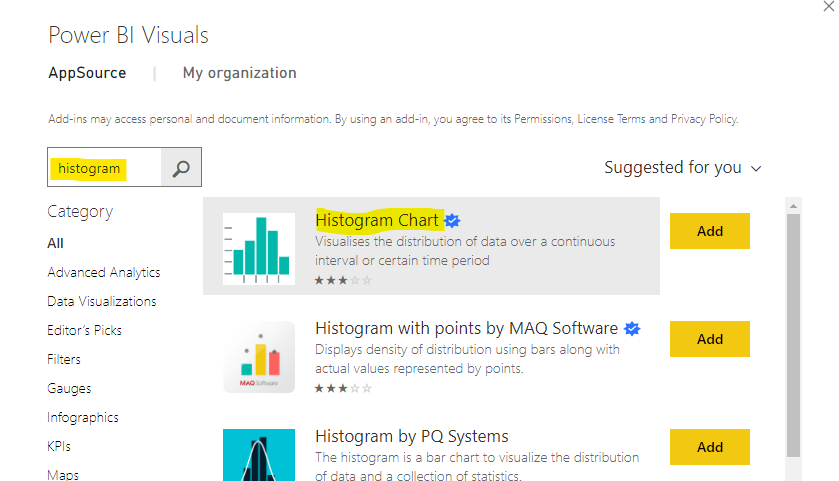Click the results list vertical scrollbar
Screen dimensions: 839x481
tap(794, 330)
